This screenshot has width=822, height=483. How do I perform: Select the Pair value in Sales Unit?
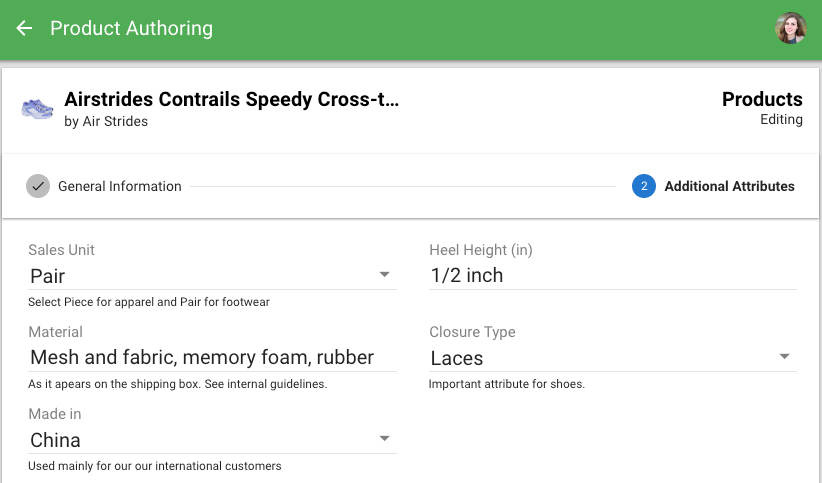(48, 276)
